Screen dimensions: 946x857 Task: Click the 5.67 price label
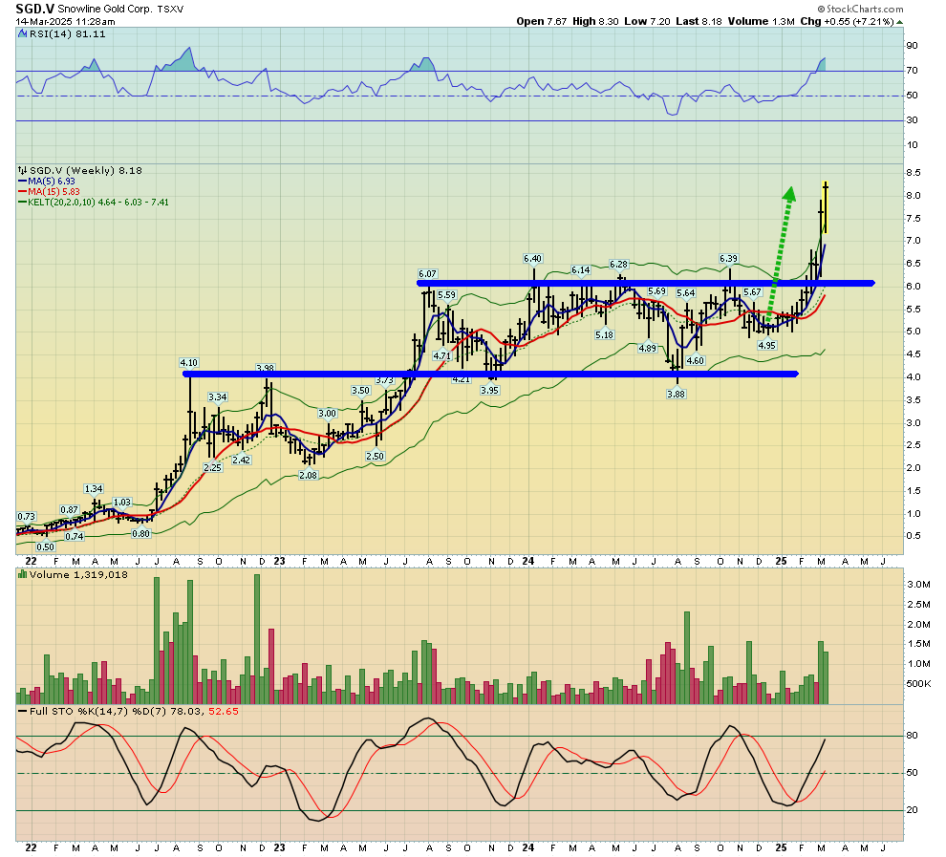pyautogui.click(x=752, y=292)
